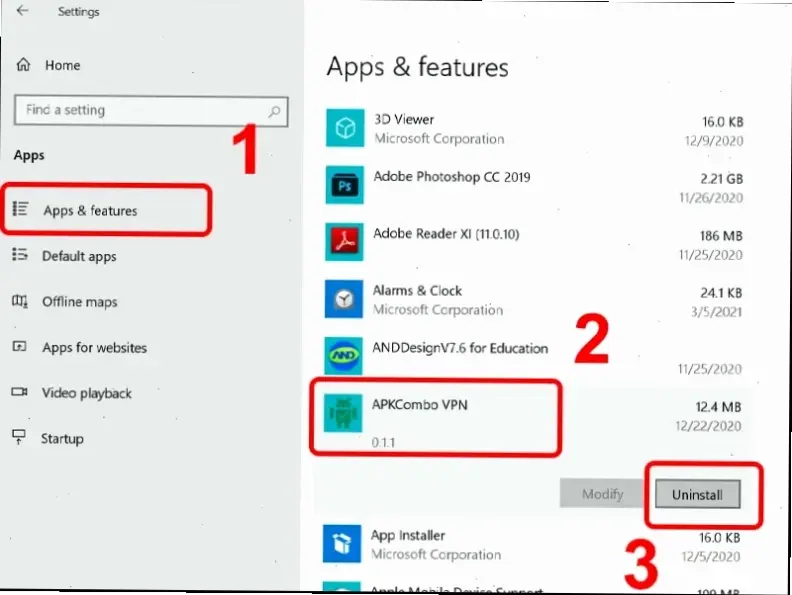Select Adobe Reader XI (11.0.10) entry
This screenshot has width=792, height=595.
[x=534, y=242]
